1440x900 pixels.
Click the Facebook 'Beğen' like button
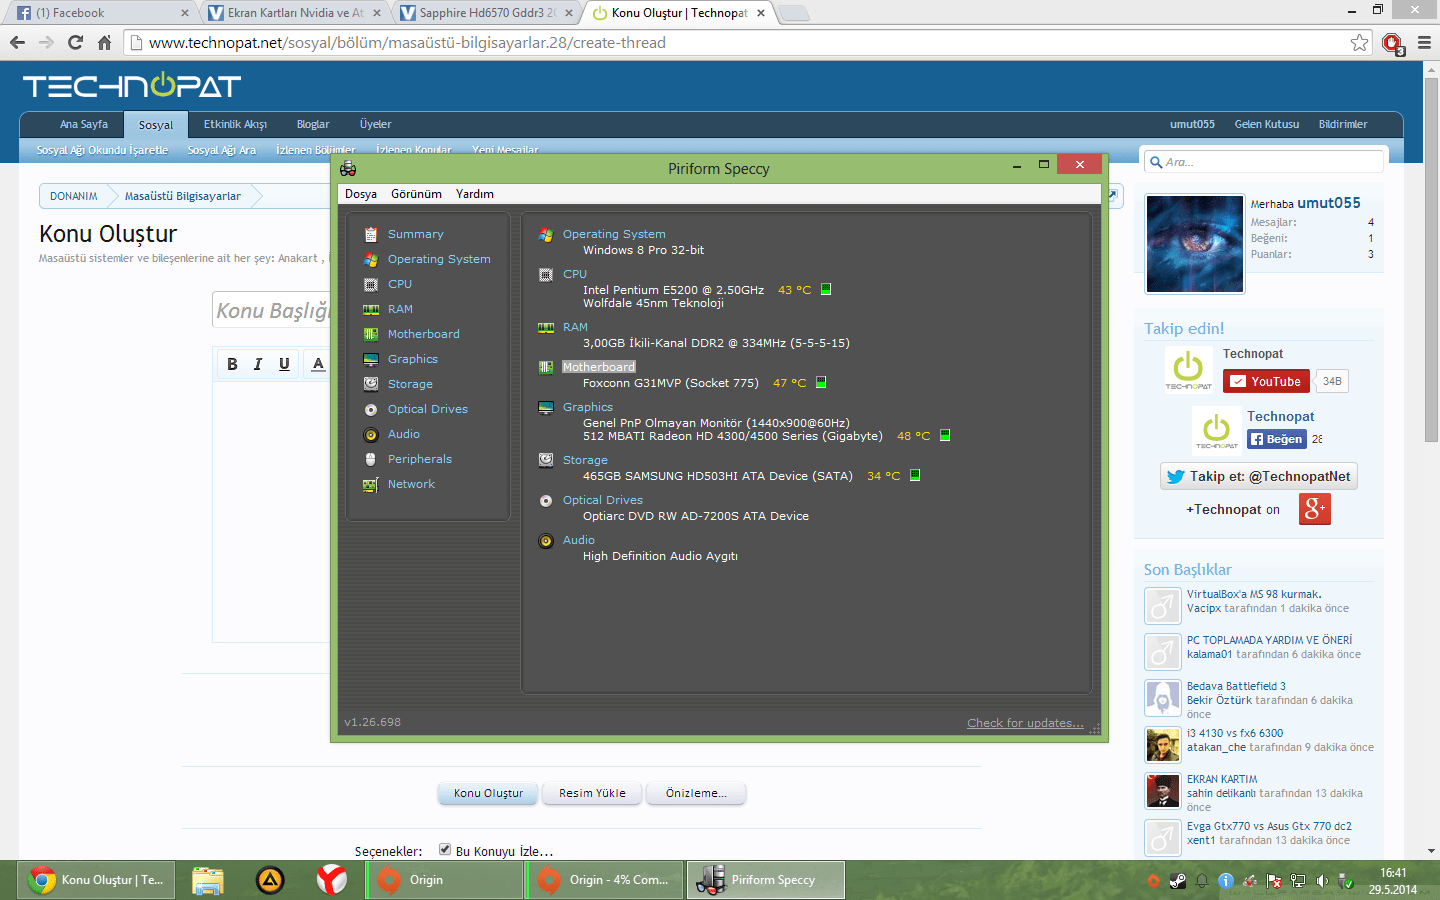pyautogui.click(x=1277, y=439)
